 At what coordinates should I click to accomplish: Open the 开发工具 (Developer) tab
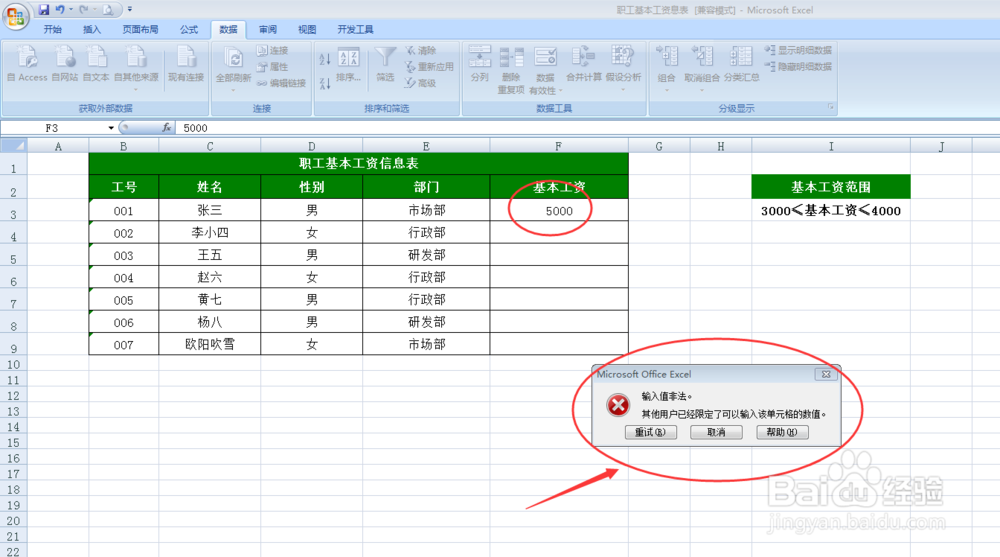(355, 29)
